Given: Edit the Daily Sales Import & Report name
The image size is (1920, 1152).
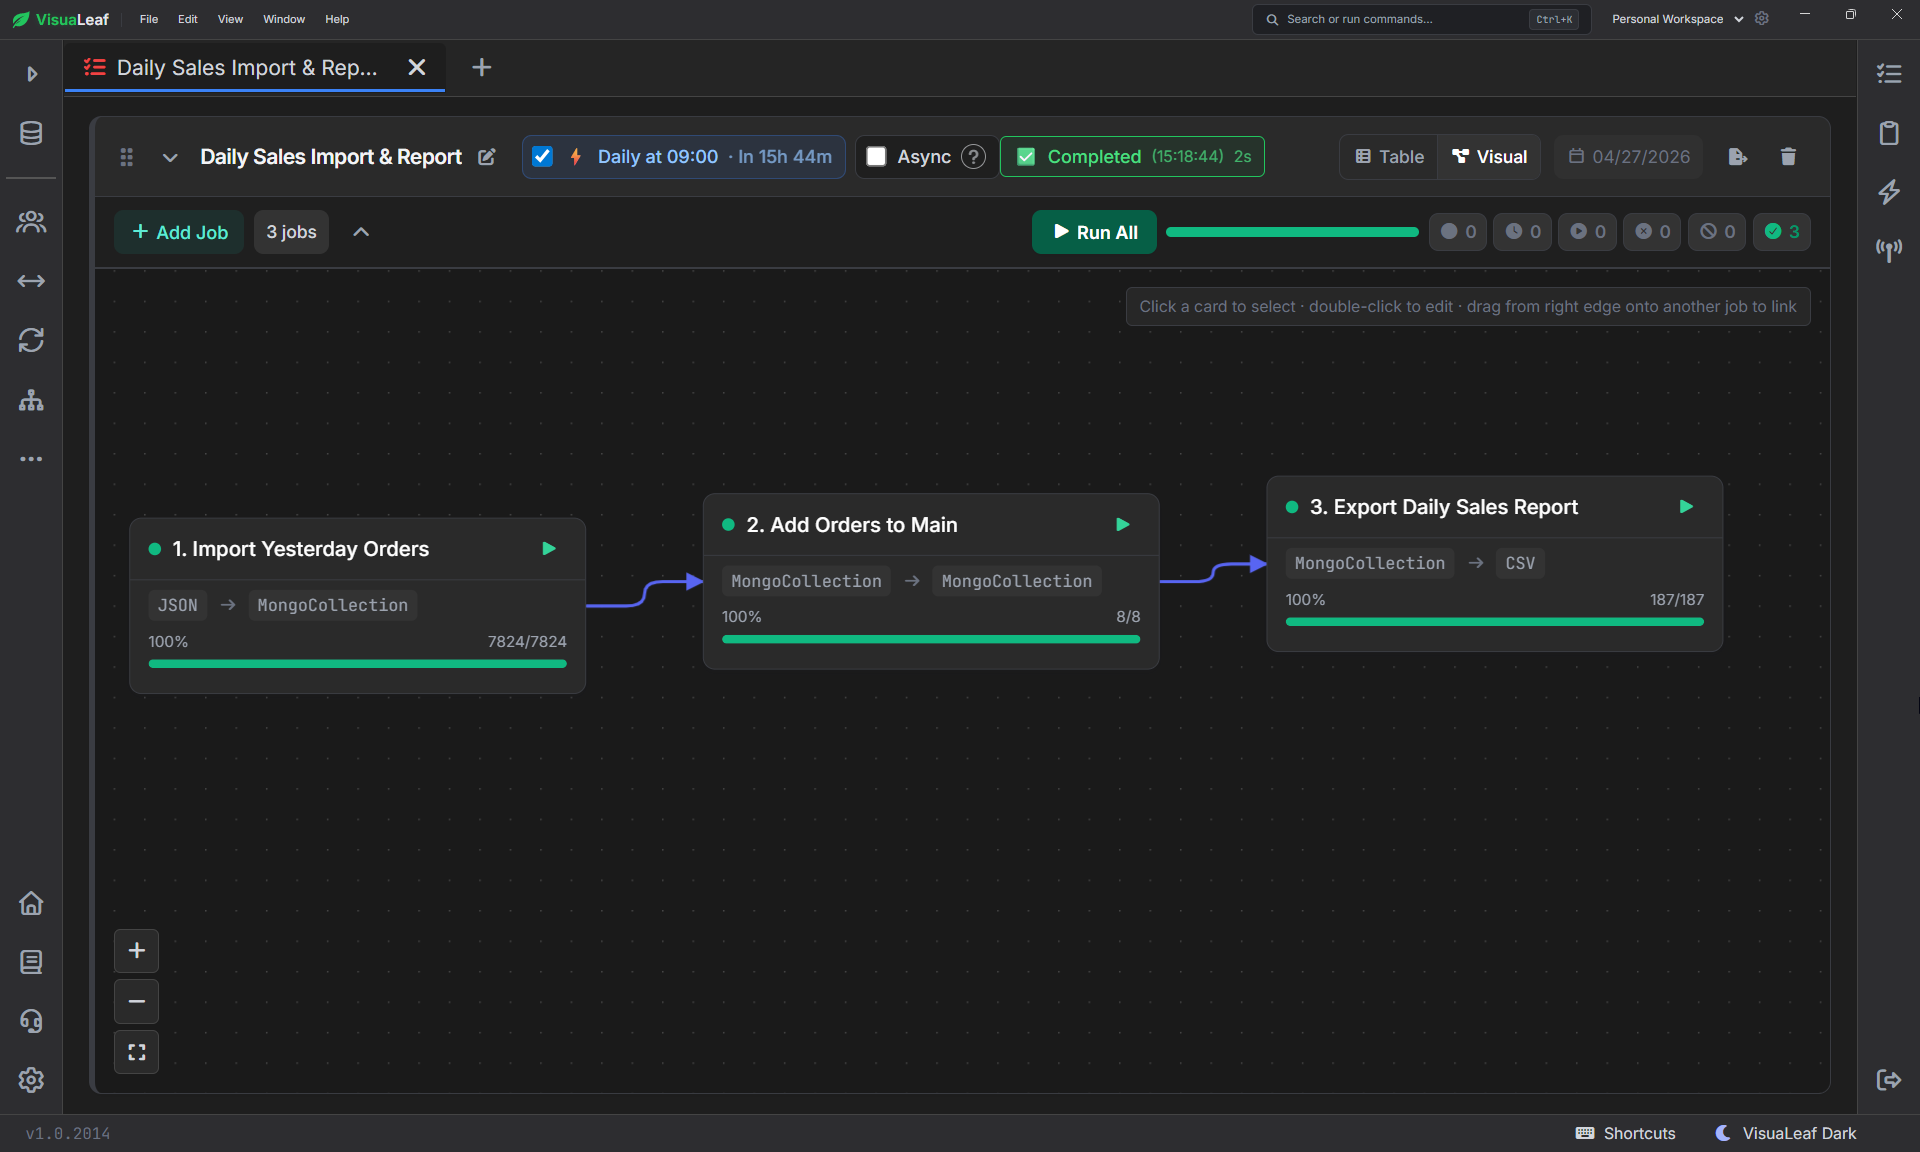Looking at the screenshot, I should [487, 157].
